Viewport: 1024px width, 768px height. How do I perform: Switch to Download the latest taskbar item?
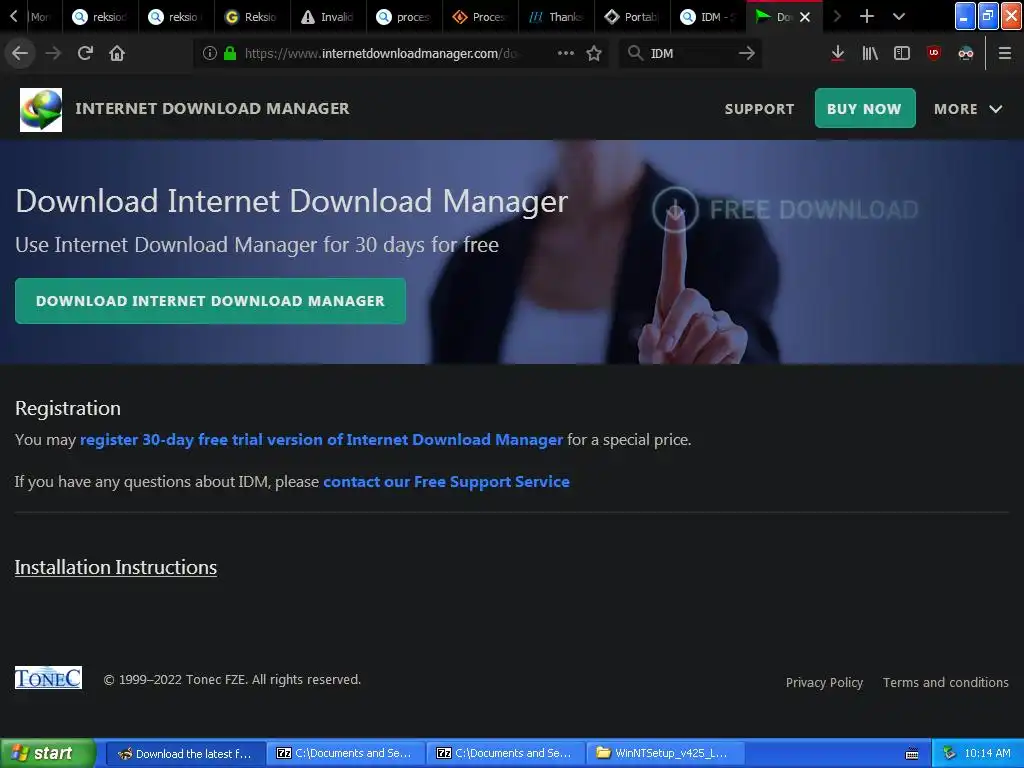point(185,754)
